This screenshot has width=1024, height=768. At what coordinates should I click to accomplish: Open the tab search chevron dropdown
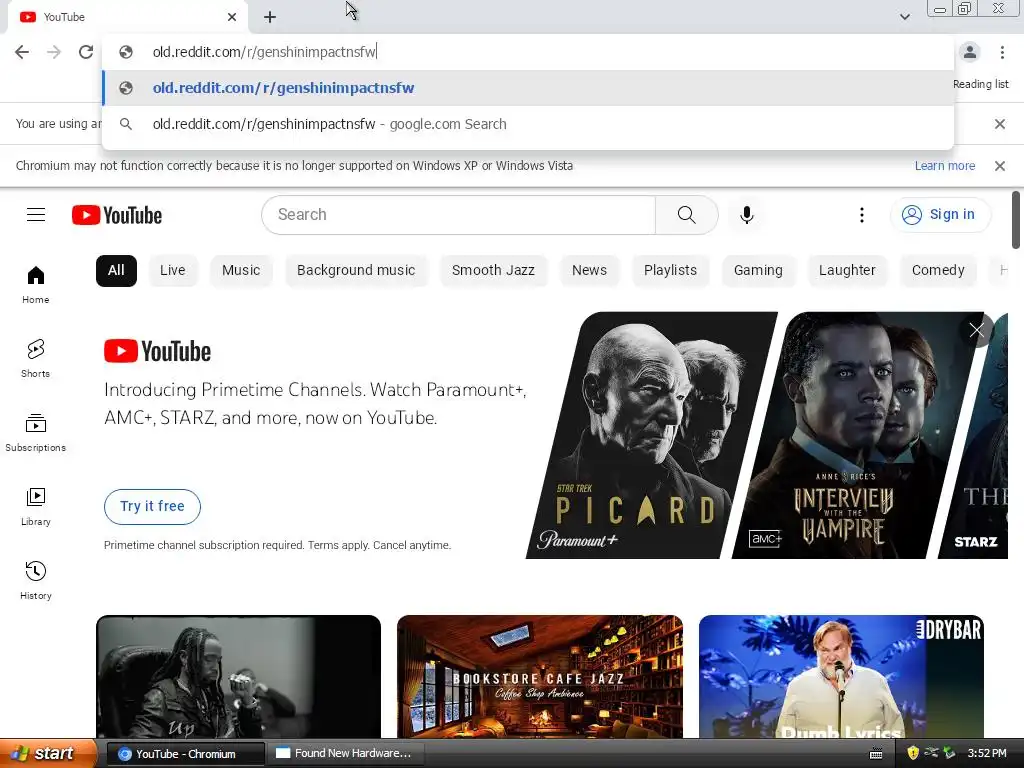point(904,17)
